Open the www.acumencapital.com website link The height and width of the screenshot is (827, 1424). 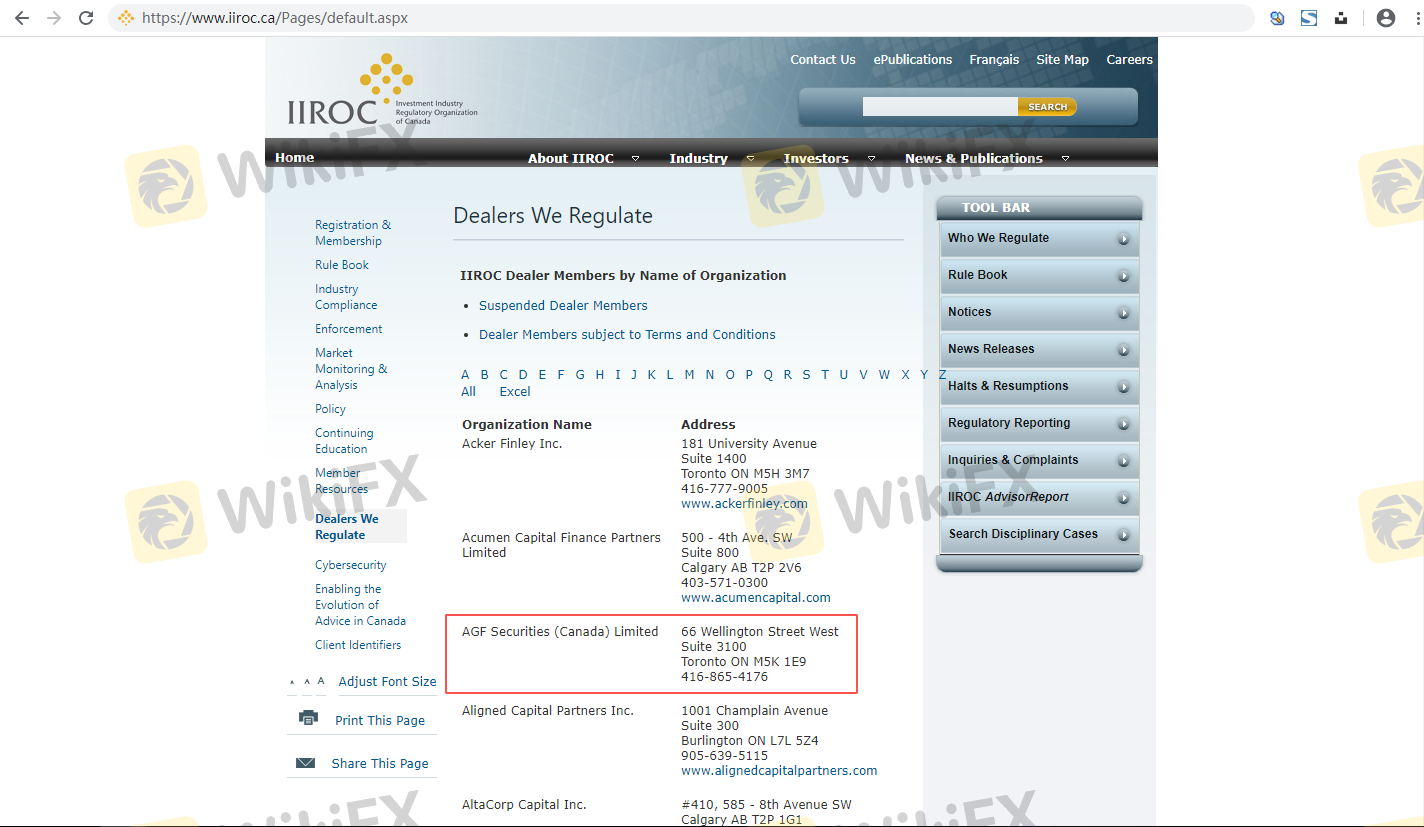pyautogui.click(x=755, y=598)
